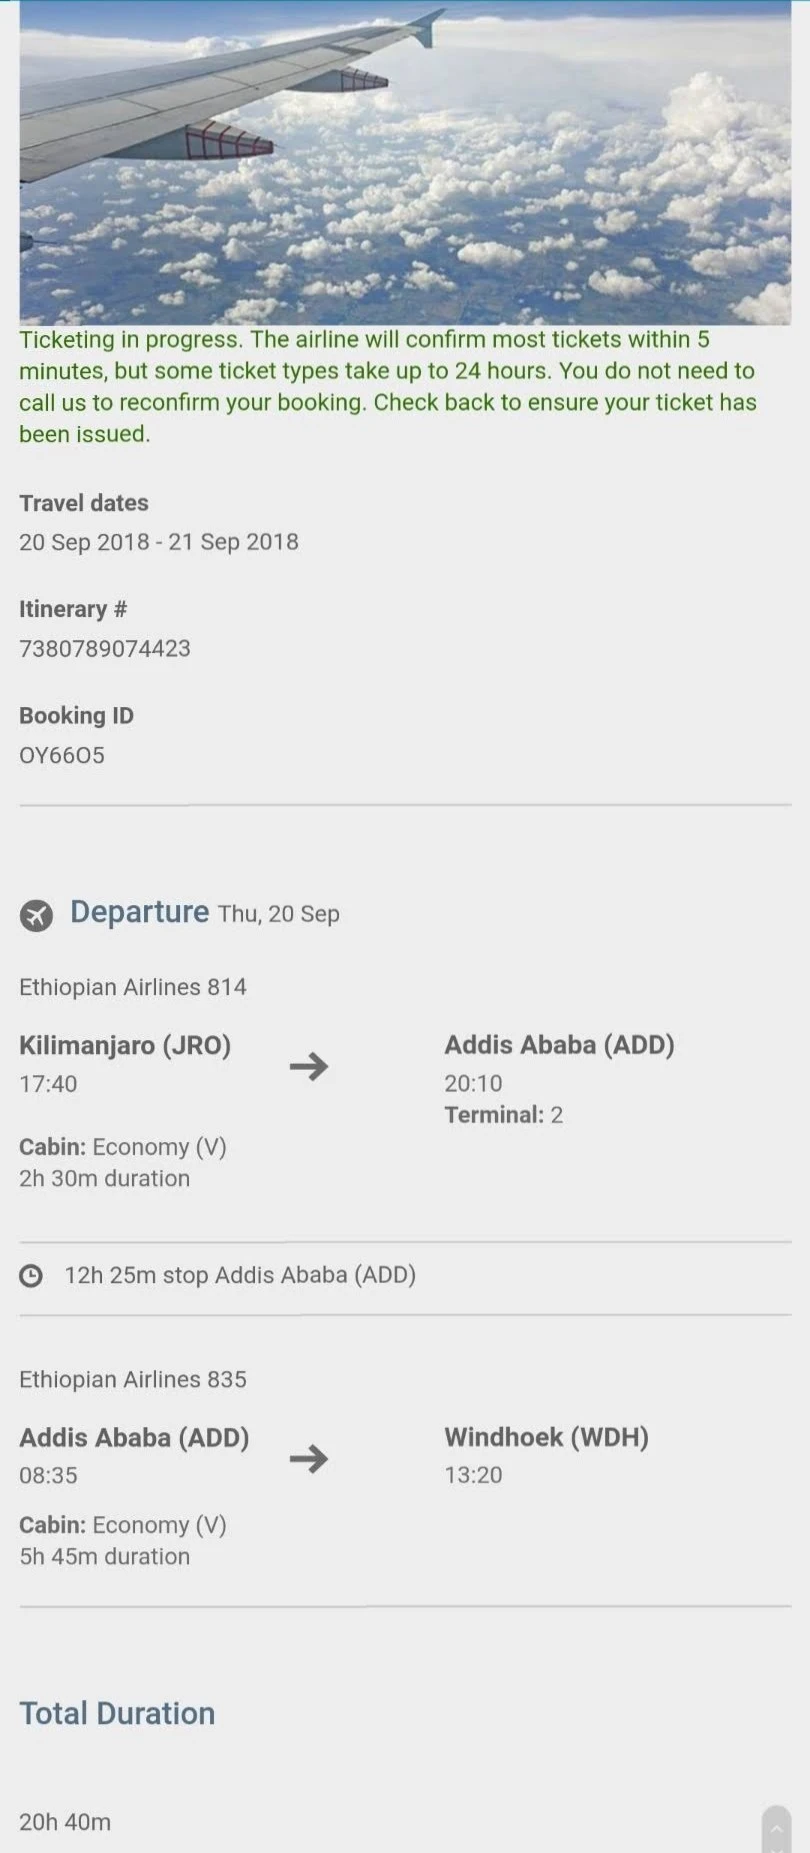This screenshot has height=1853, width=810.
Task: Click the clock icon beside the stopover
Action: click(32, 1275)
